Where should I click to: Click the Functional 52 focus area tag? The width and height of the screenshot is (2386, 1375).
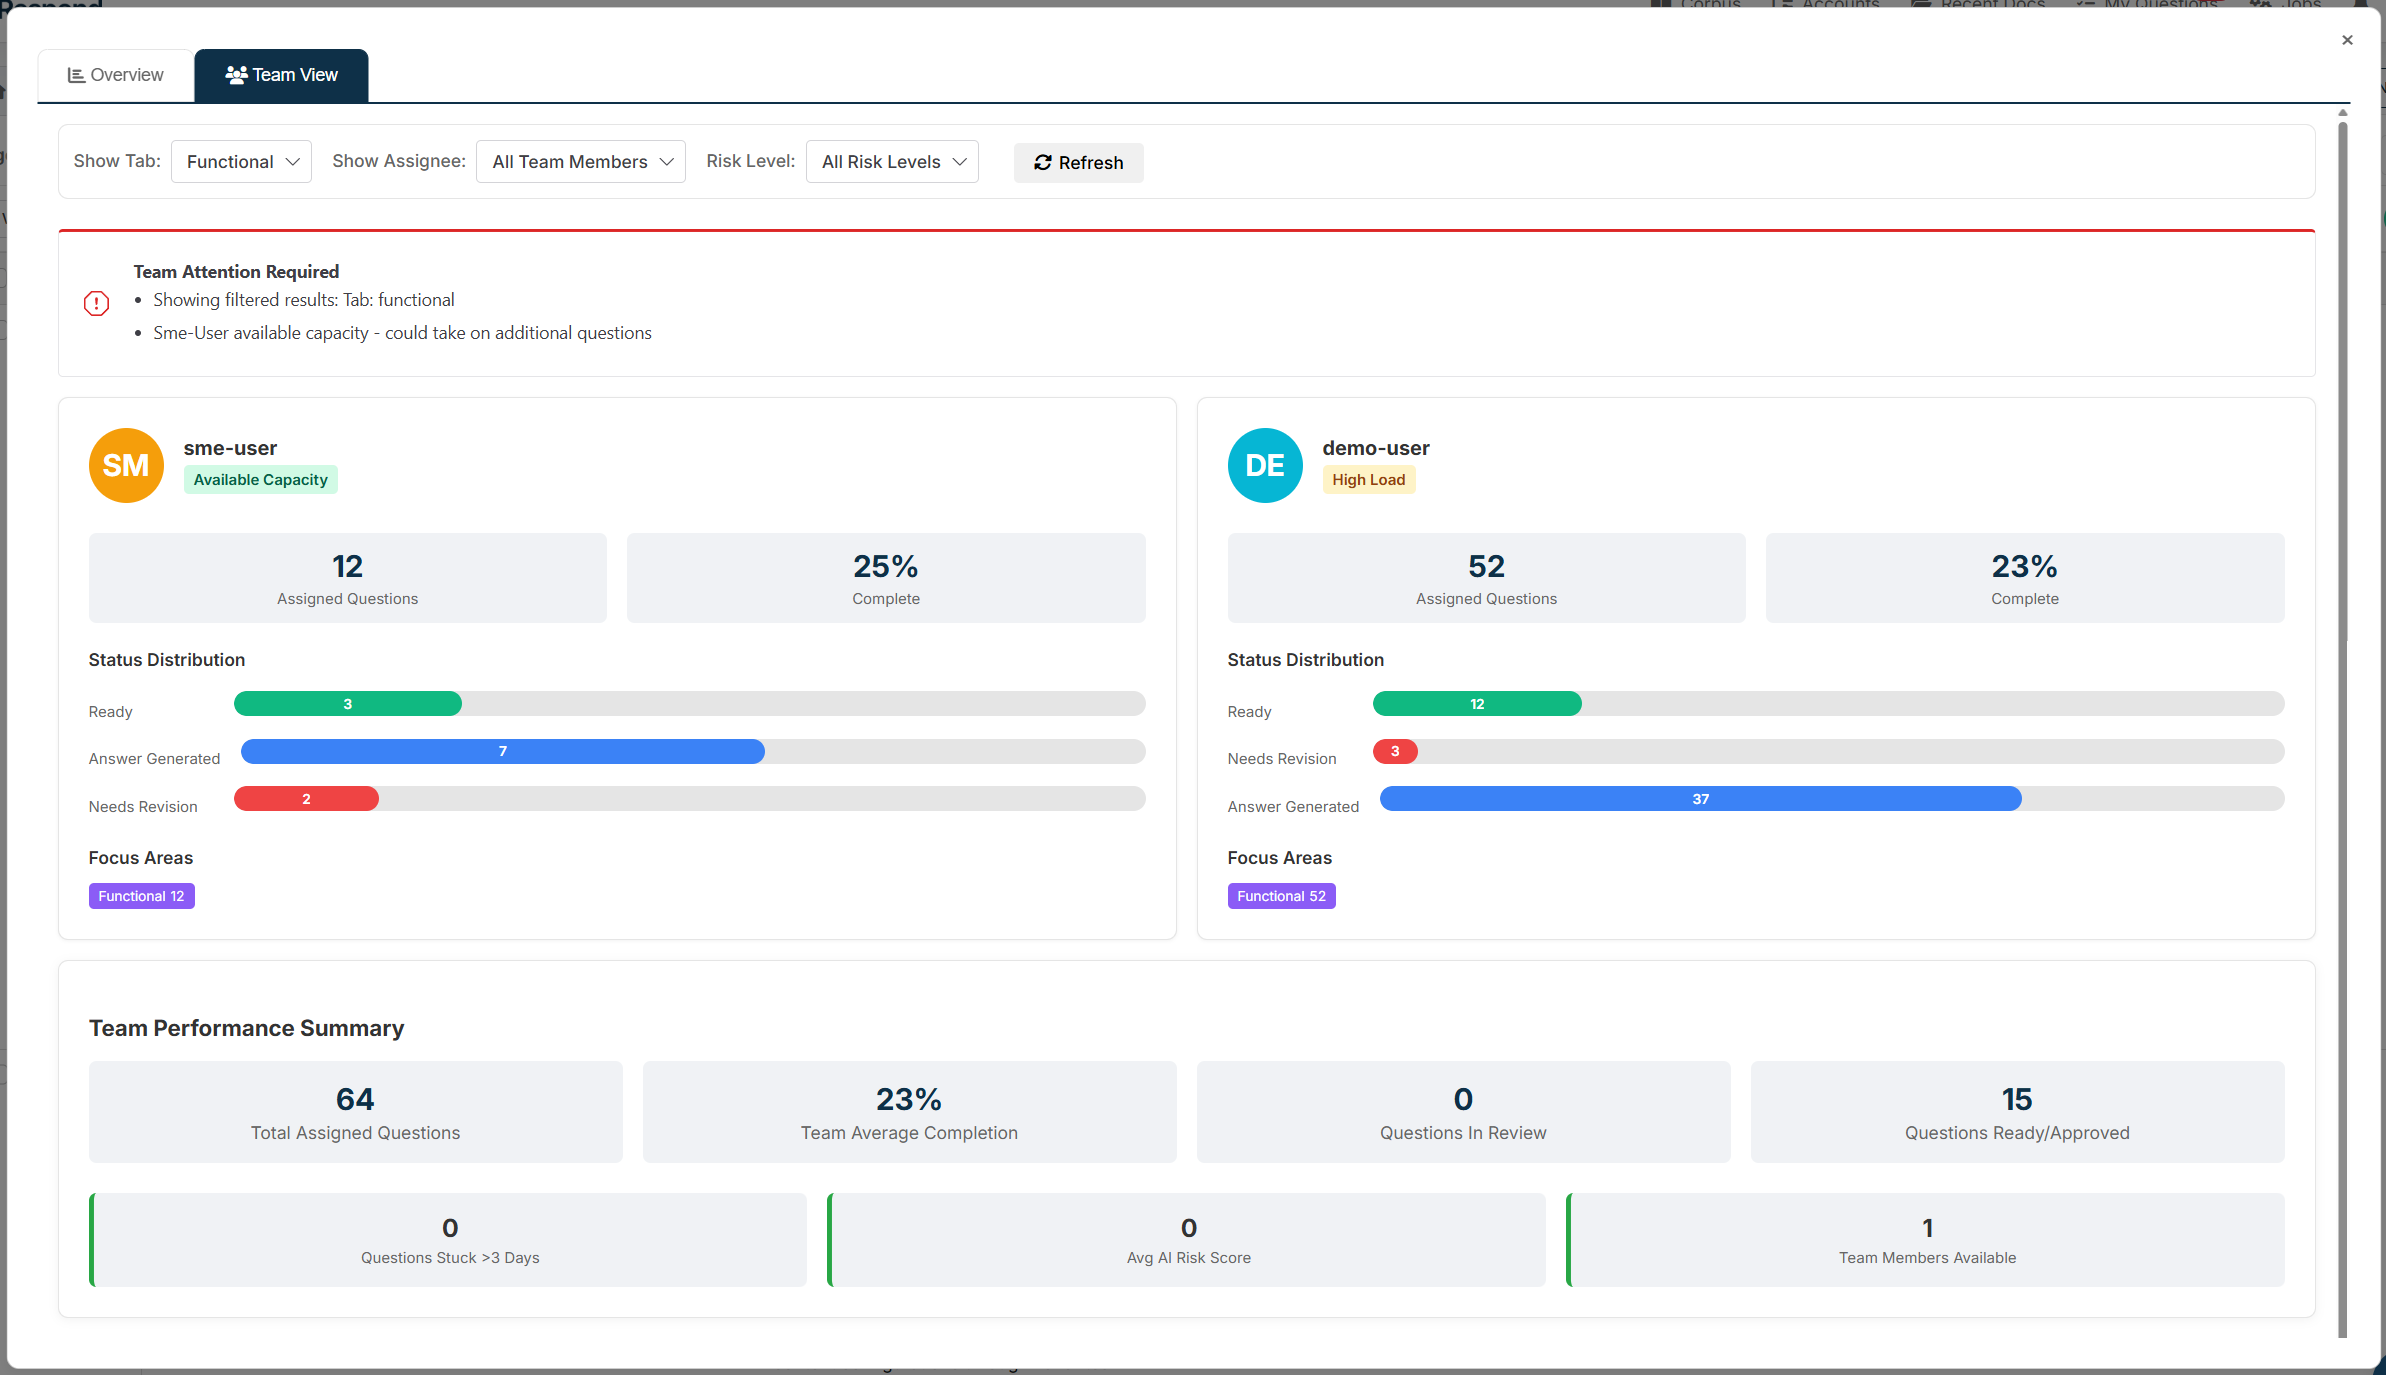[1281, 896]
